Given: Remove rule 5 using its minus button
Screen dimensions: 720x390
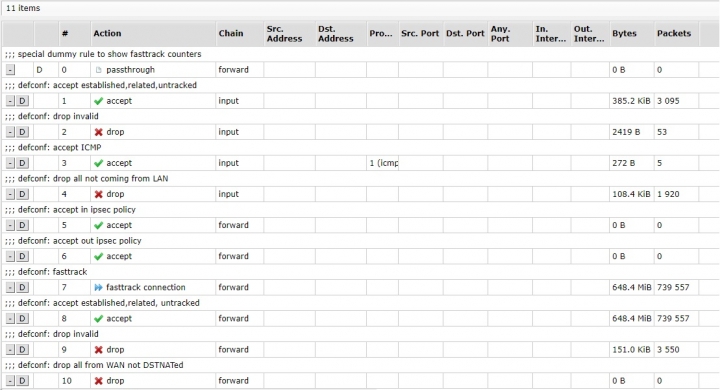Looking at the screenshot, I should click(10, 226).
